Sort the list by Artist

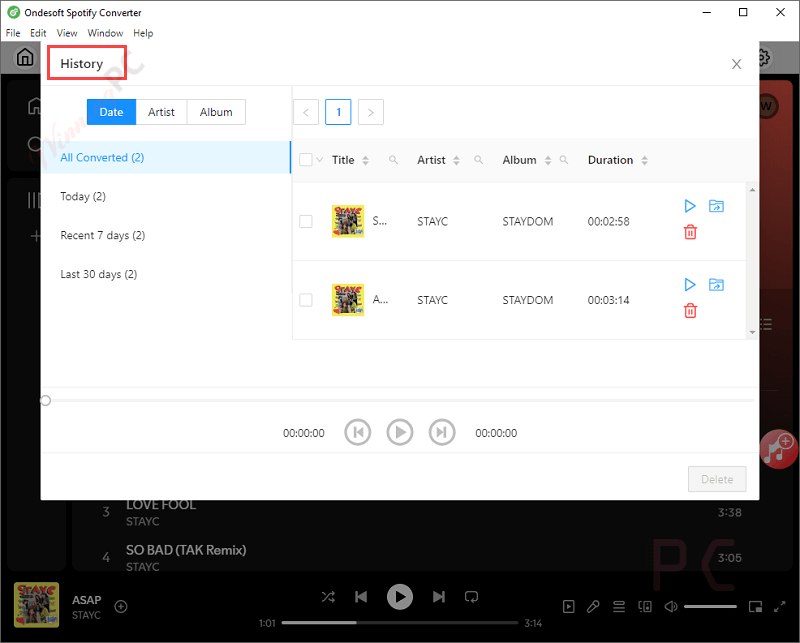(x=456, y=160)
